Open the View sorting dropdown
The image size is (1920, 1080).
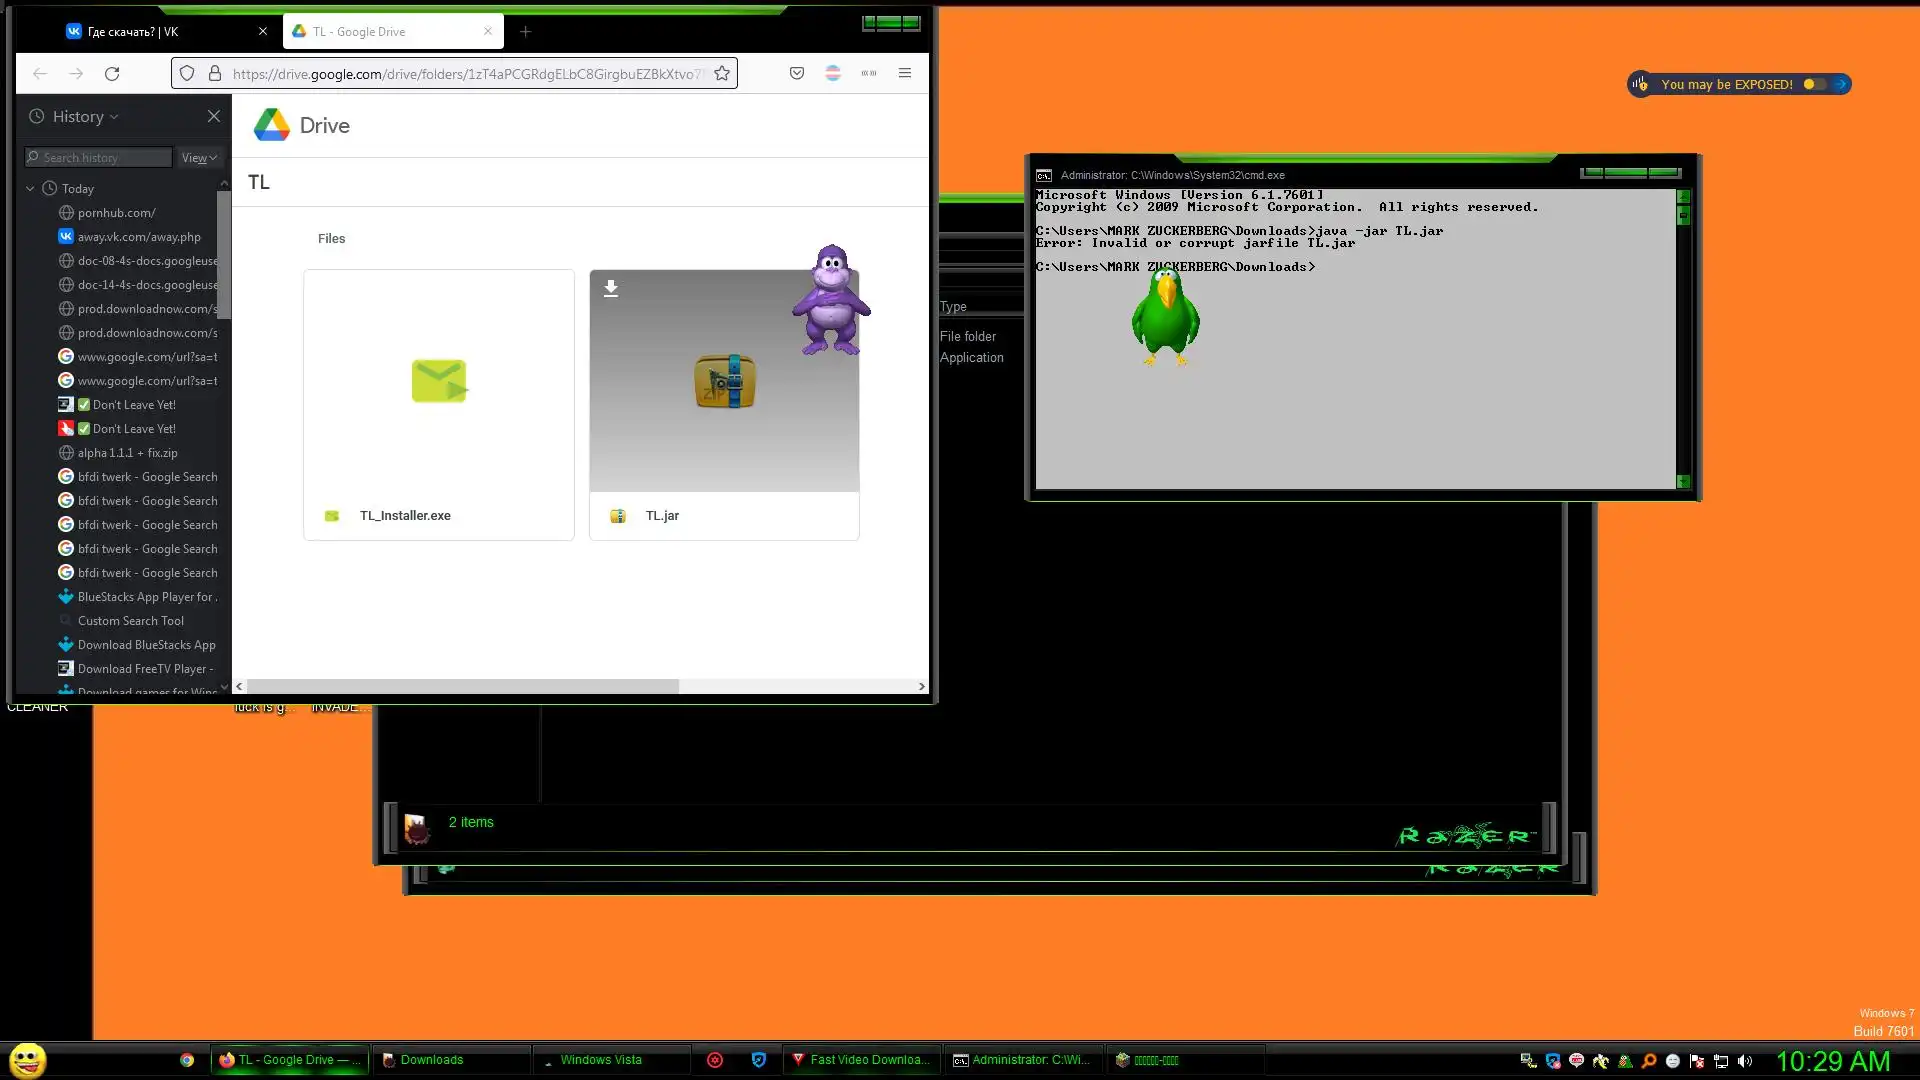point(199,158)
